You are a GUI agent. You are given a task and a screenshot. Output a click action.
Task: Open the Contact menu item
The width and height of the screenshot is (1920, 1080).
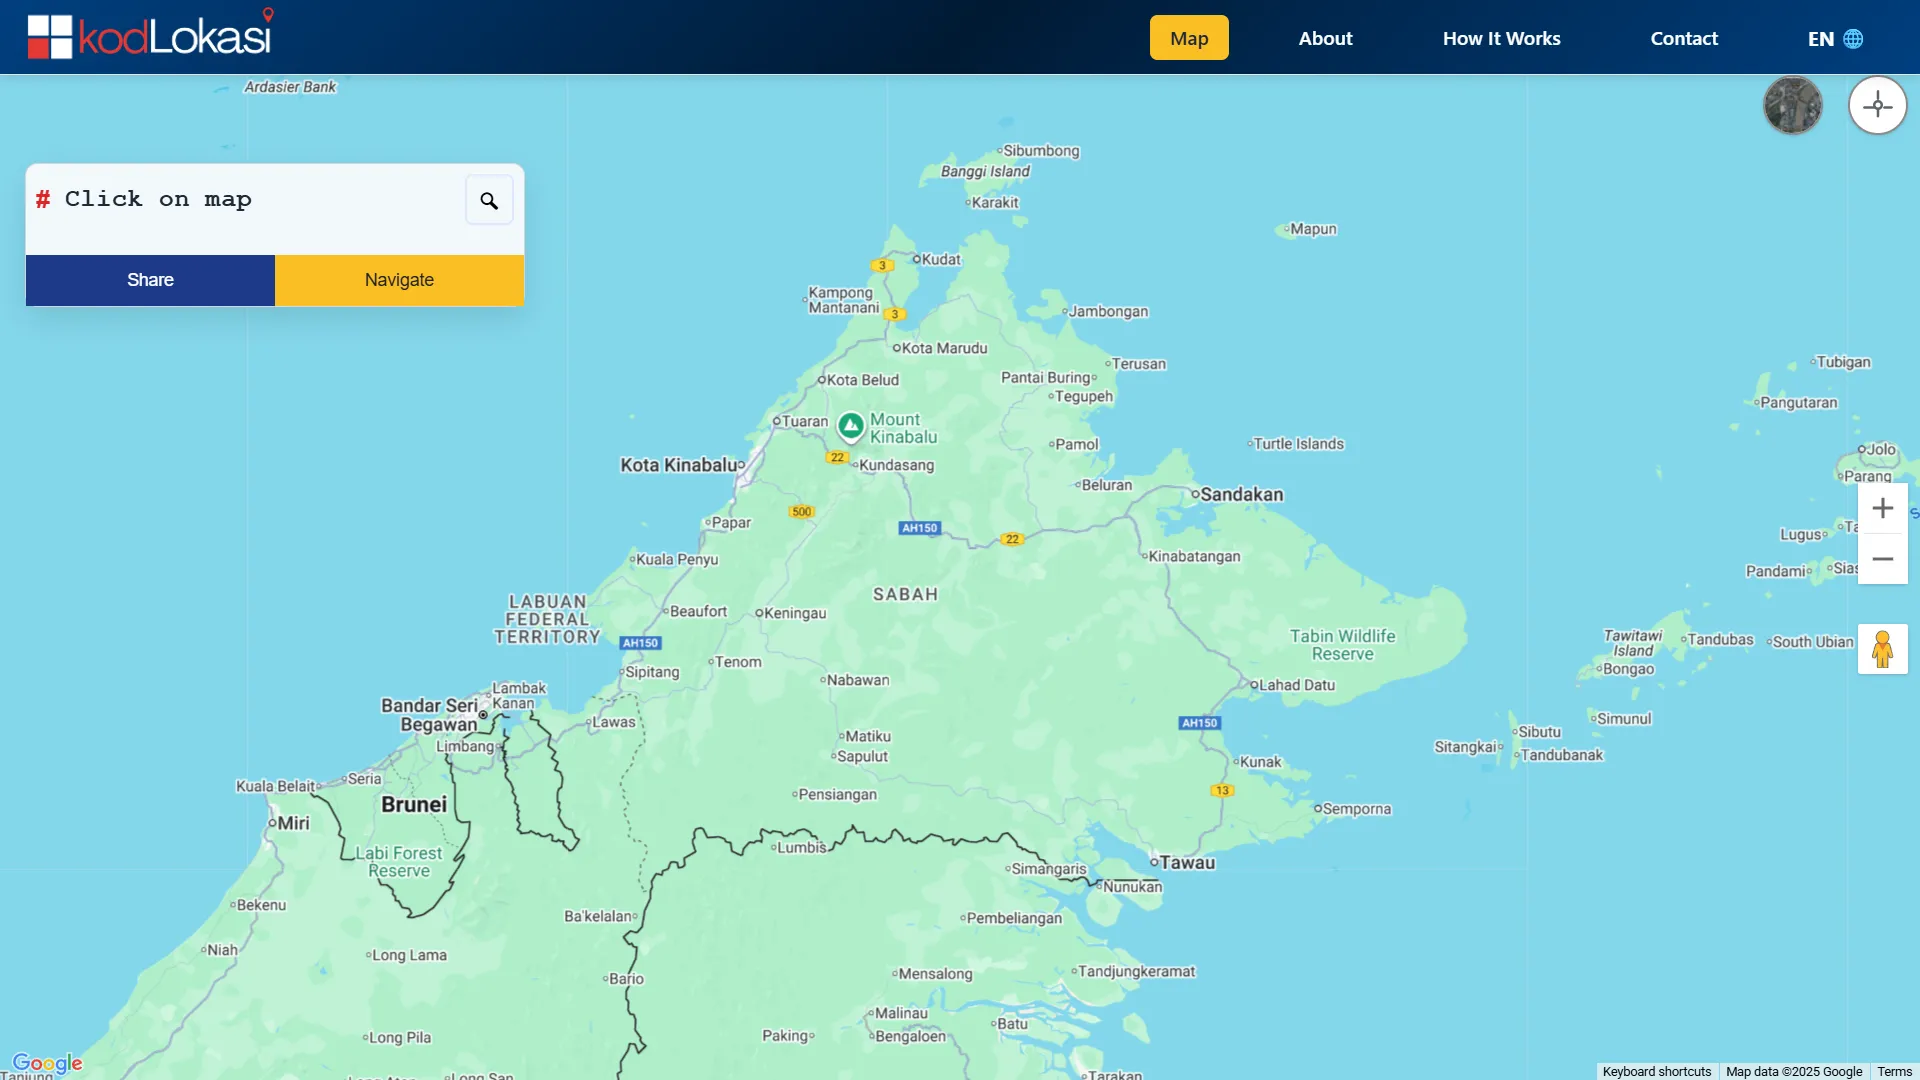coord(1683,38)
